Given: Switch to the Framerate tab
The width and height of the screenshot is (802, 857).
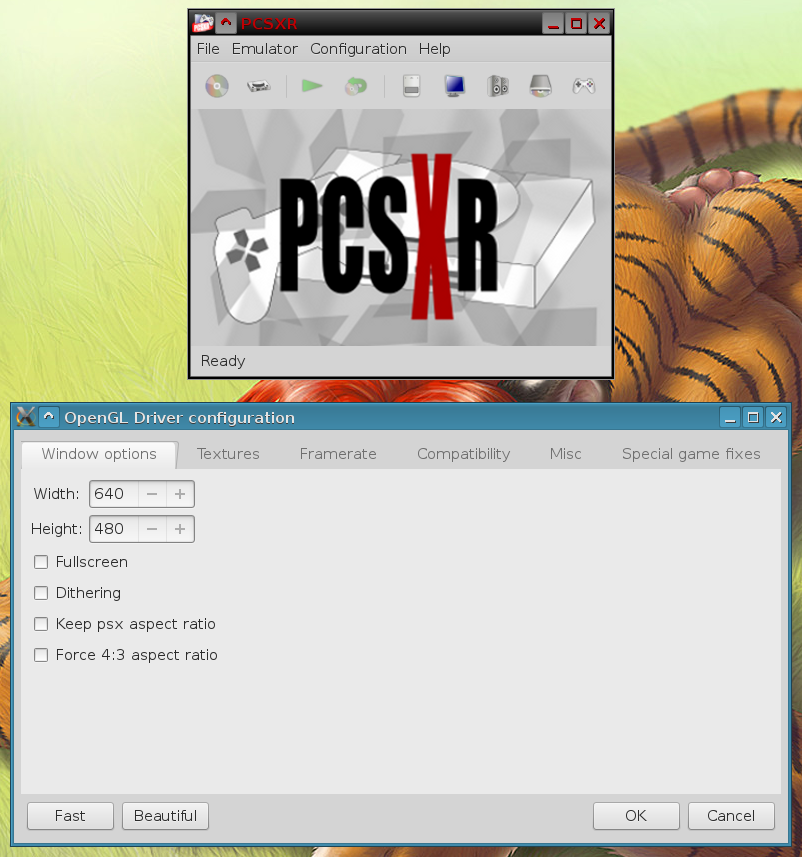Looking at the screenshot, I should click(x=338, y=454).
